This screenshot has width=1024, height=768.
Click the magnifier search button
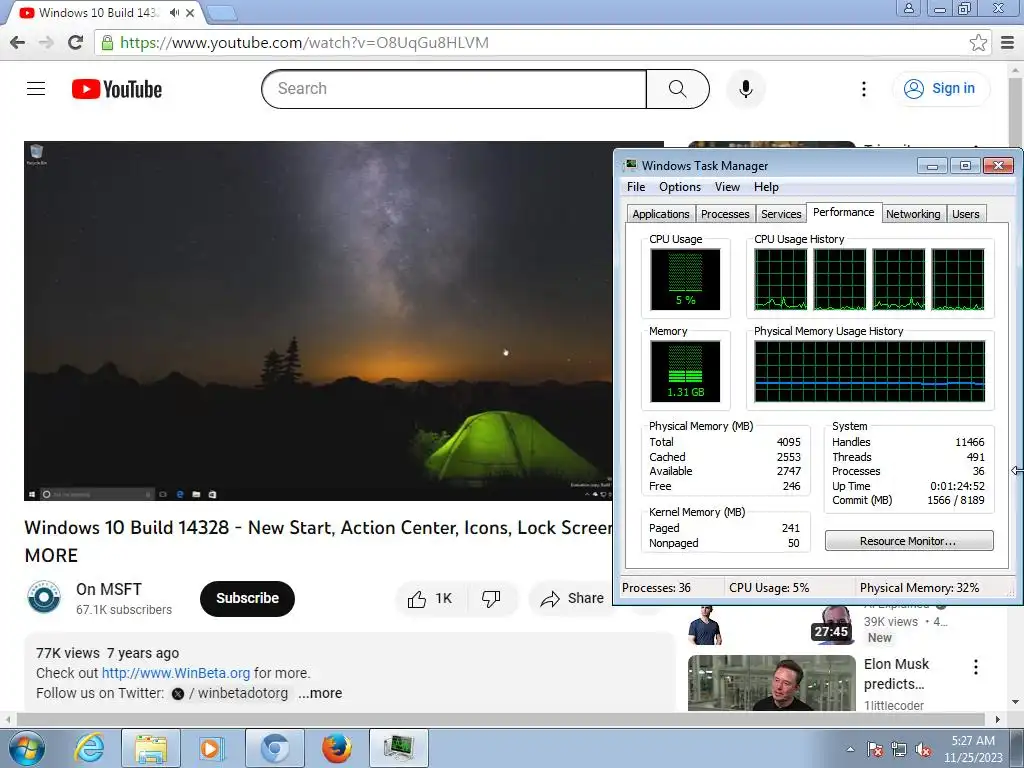tap(677, 89)
